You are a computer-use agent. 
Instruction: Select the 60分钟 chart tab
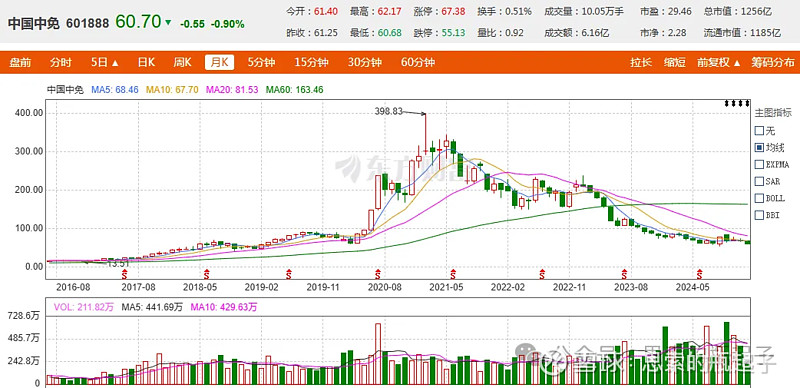[417, 63]
